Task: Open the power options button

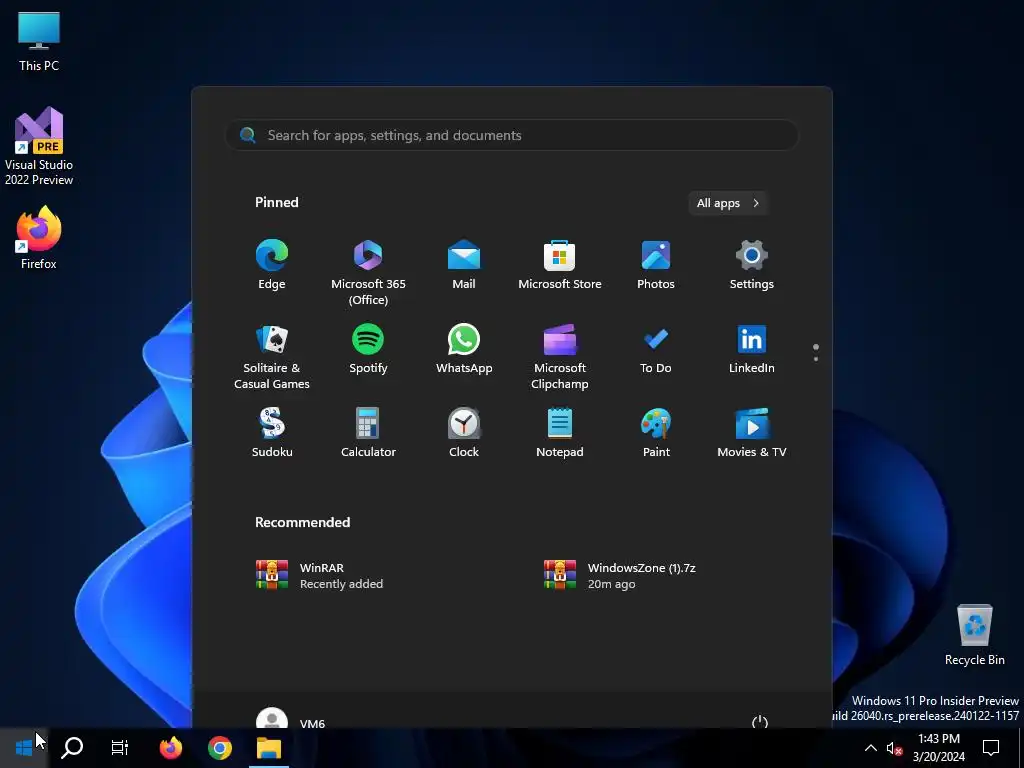Action: pos(760,721)
